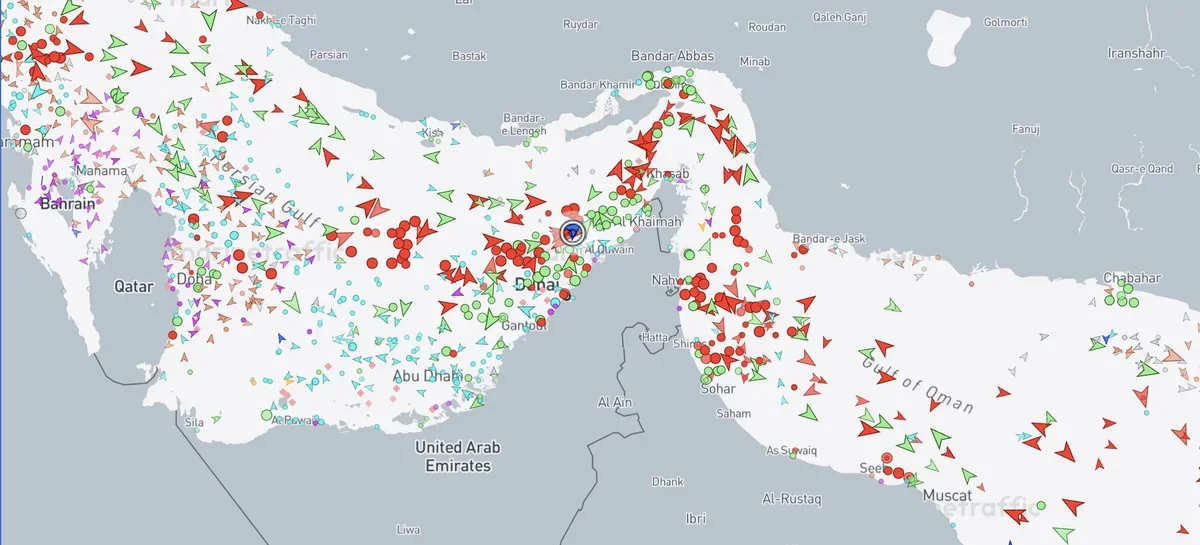Click the United Arab Emirates label
The image size is (1200, 545).
pos(458,456)
